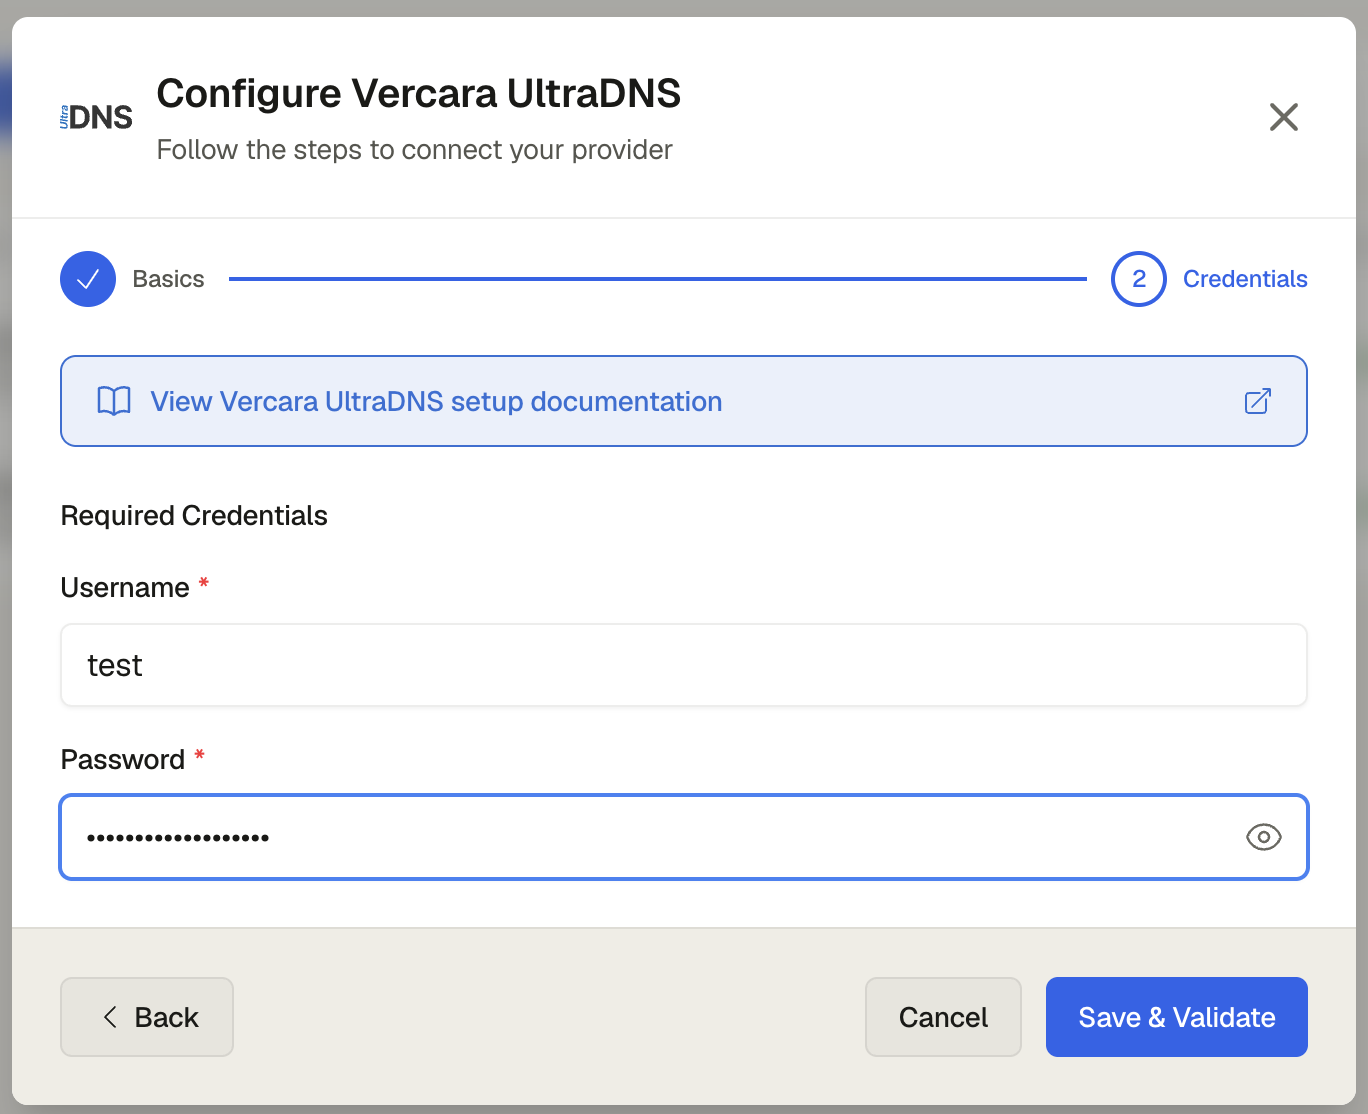Open the Vercara UltraDNS setup documentation link

pos(684,401)
